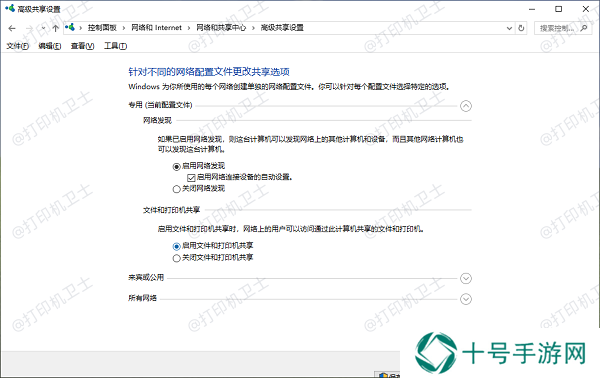Screen dimensions: 600x378
Task: Select 关闭网络发现 radio button
Action: tap(176, 189)
